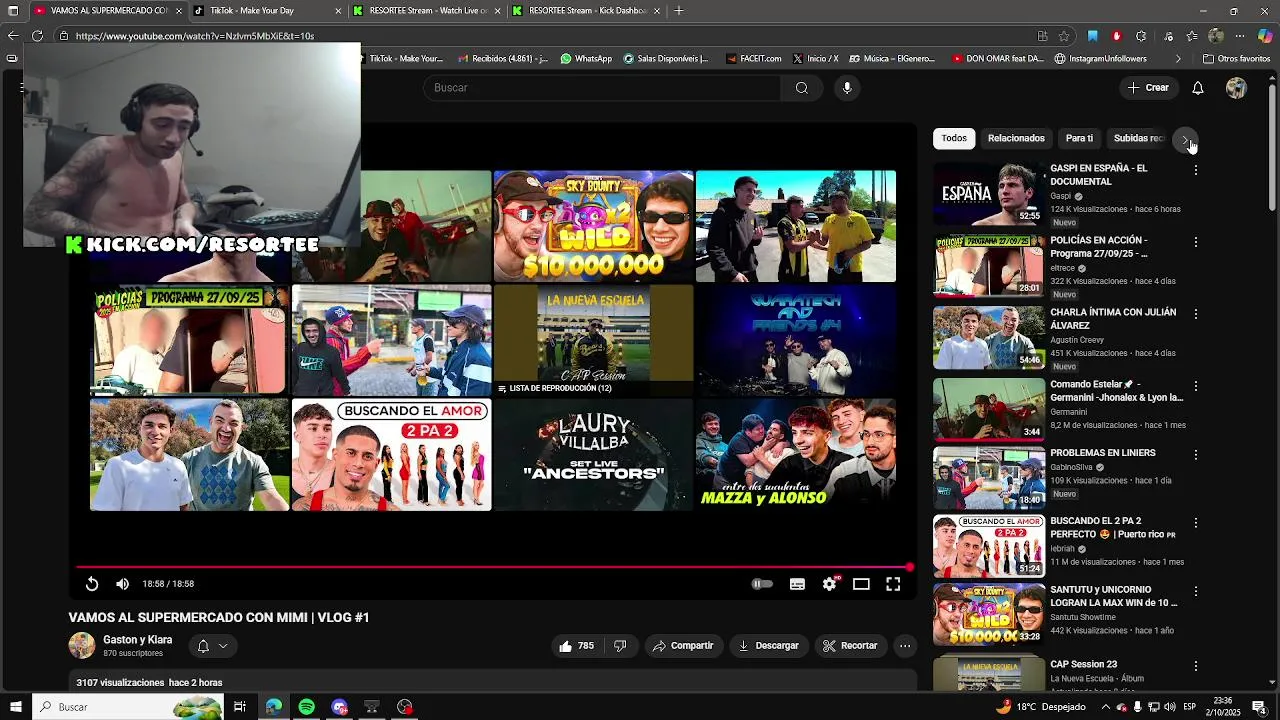Expand the Otros favoritos folder
1280x720 pixels.
(x=1236, y=59)
